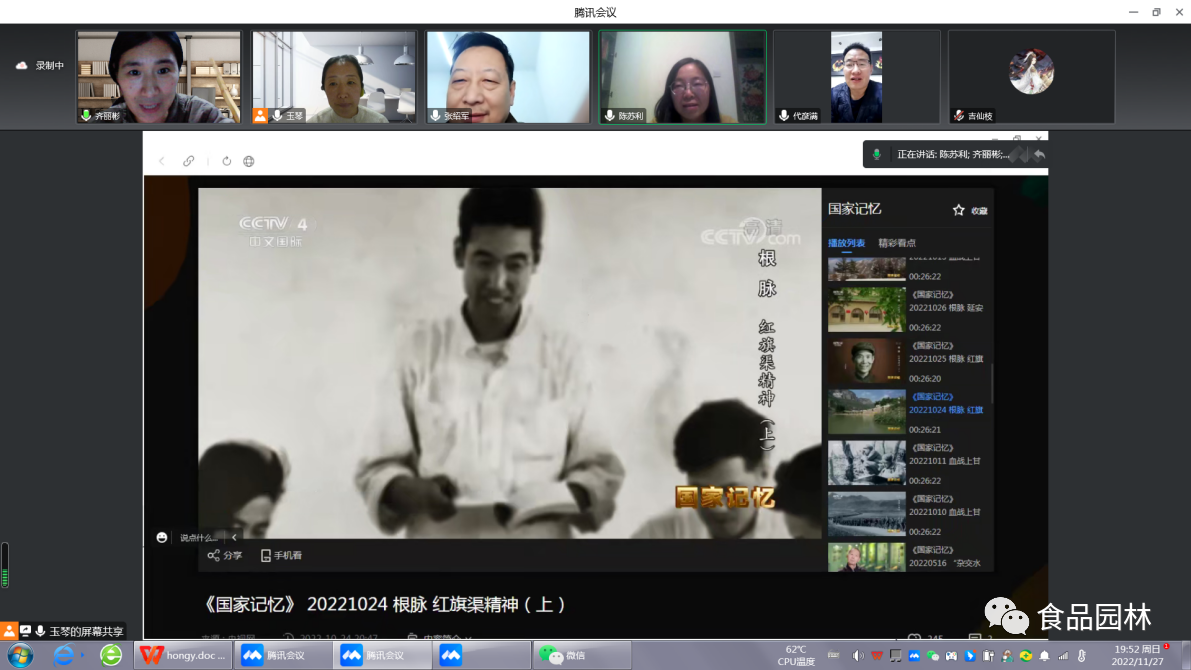
Task: Click the main video player area
Action: pyautogui.click(x=510, y=363)
